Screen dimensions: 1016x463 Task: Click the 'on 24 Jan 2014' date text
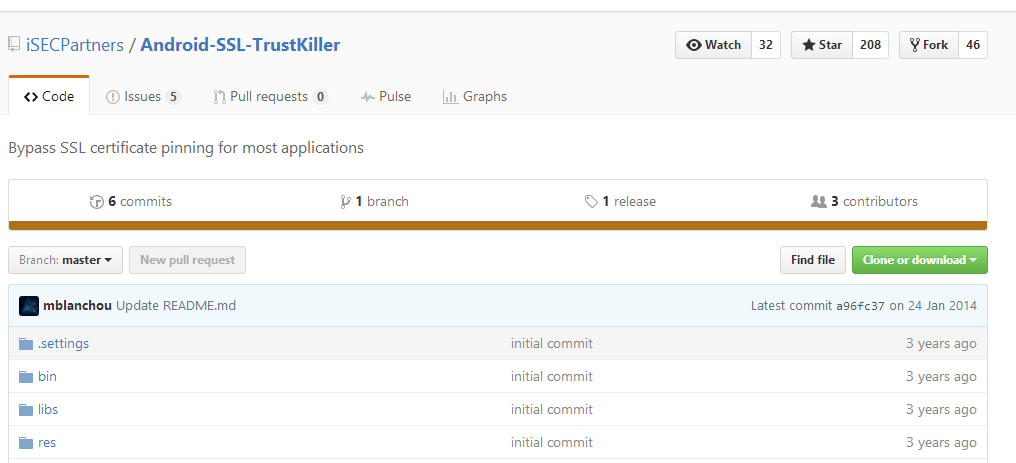point(933,306)
